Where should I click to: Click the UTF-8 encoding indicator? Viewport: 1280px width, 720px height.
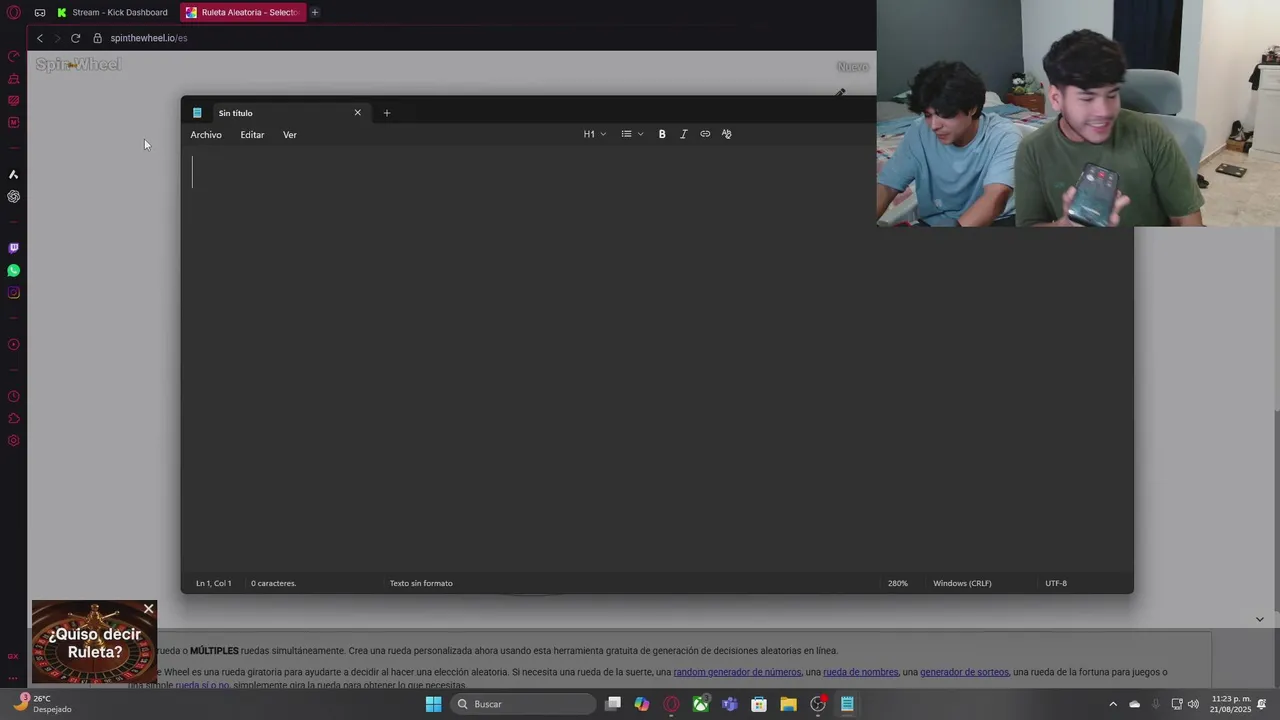coord(1056,583)
